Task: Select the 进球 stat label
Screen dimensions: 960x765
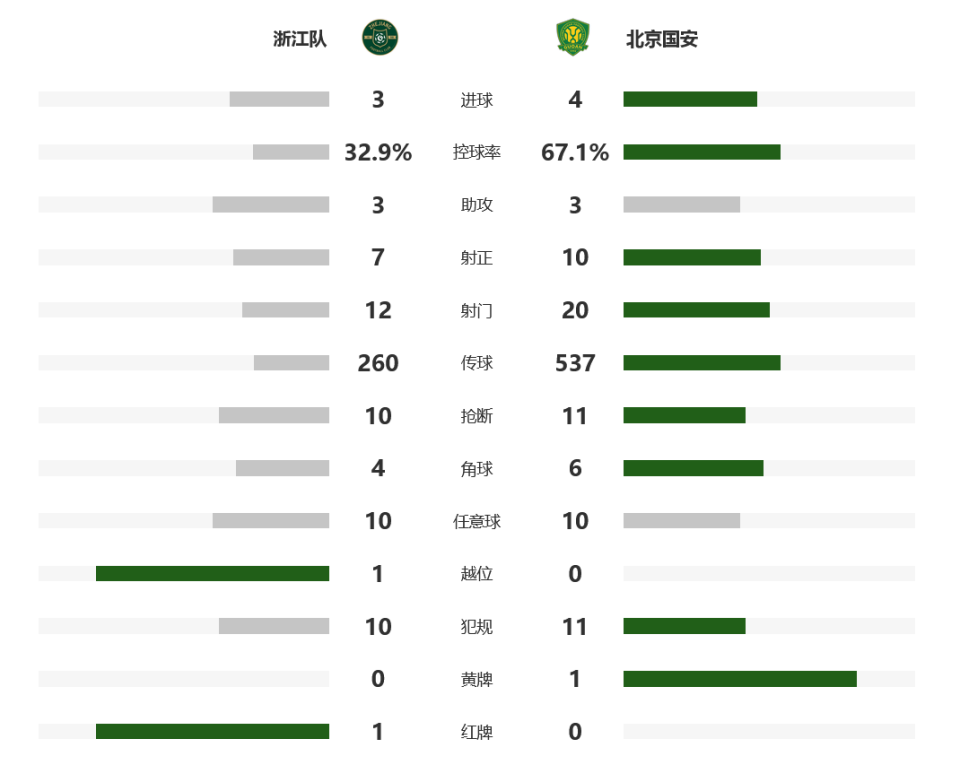Action: pyautogui.click(x=476, y=100)
